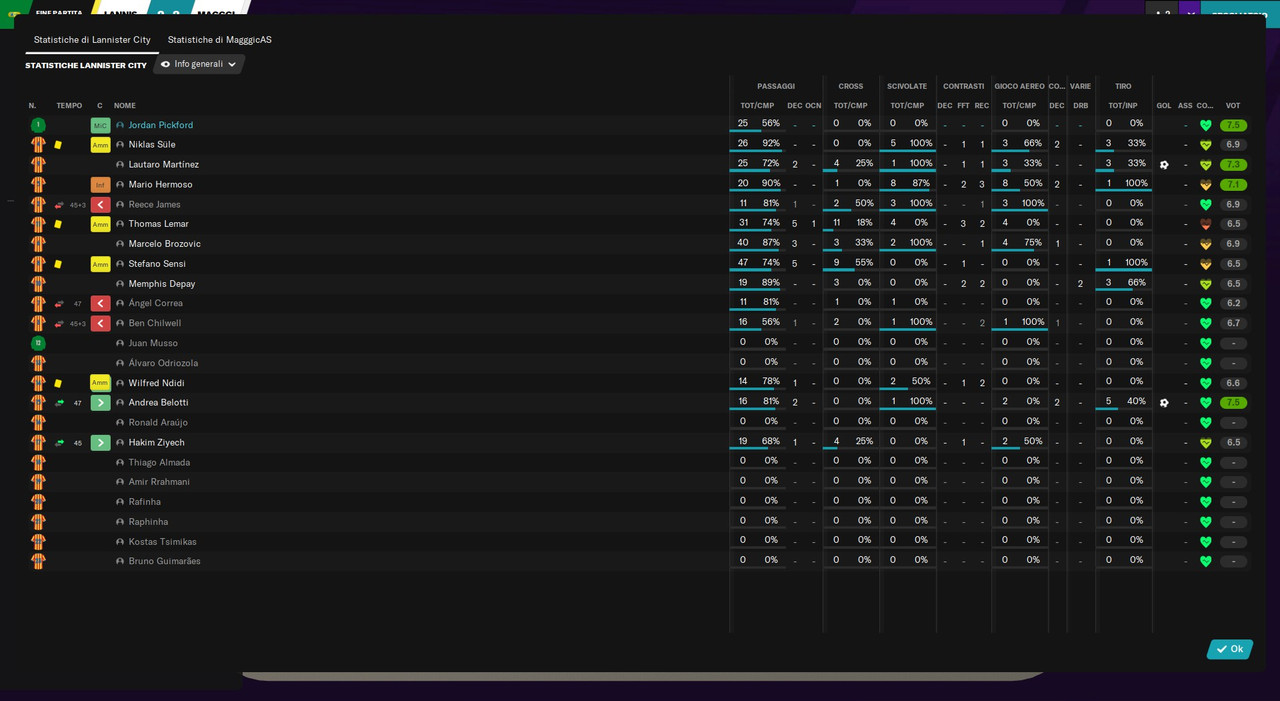This screenshot has height=701, width=1280.
Task: Click Andrea Belotti's green substituted-on arrow badge
Action: (100, 403)
